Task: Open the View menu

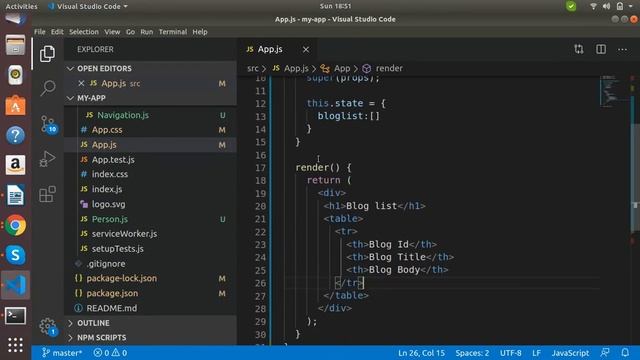Action: click(x=112, y=32)
